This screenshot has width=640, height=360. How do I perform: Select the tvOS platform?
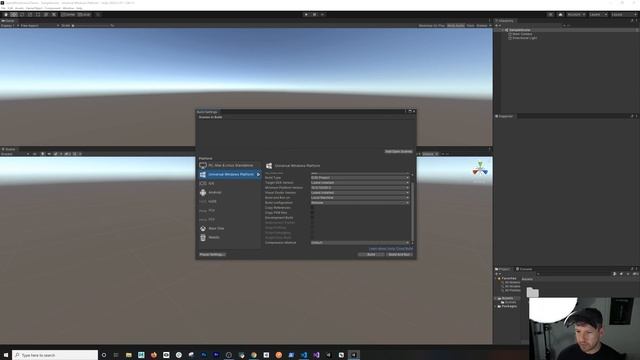(x=229, y=201)
